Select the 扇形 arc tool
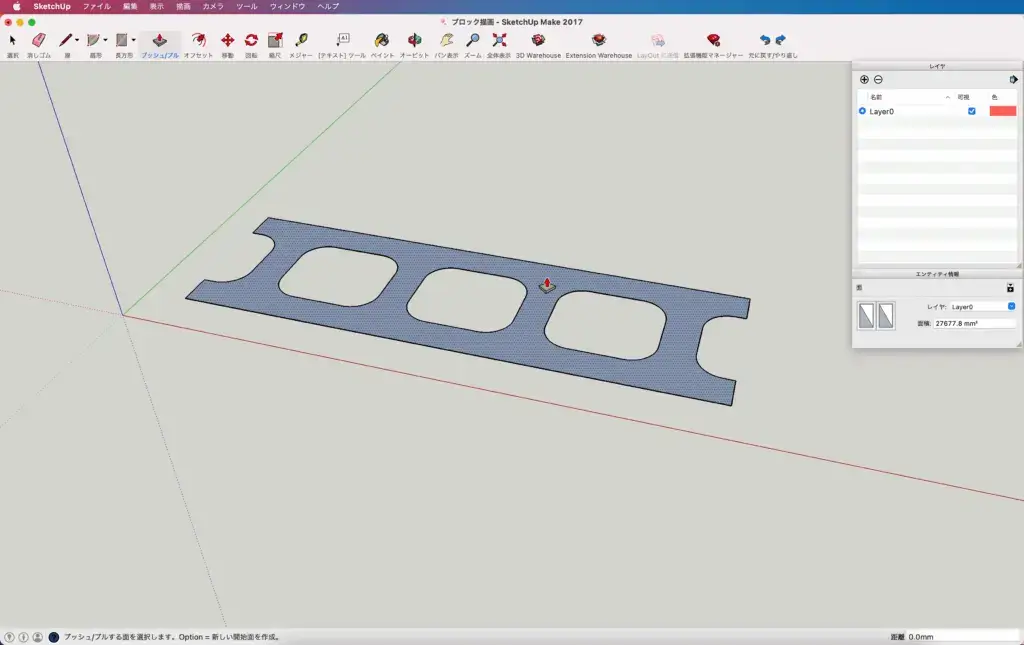 point(94,40)
